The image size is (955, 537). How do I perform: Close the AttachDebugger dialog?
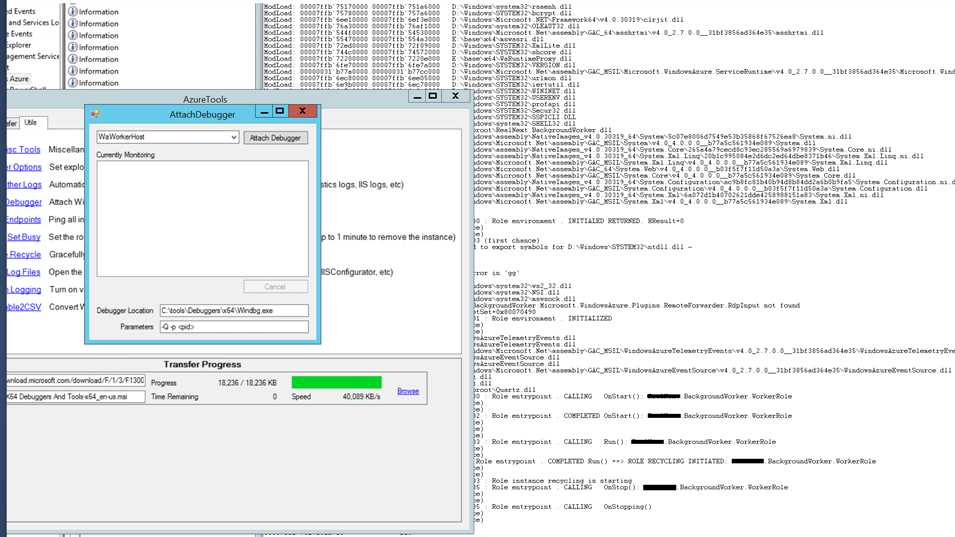[x=303, y=111]
